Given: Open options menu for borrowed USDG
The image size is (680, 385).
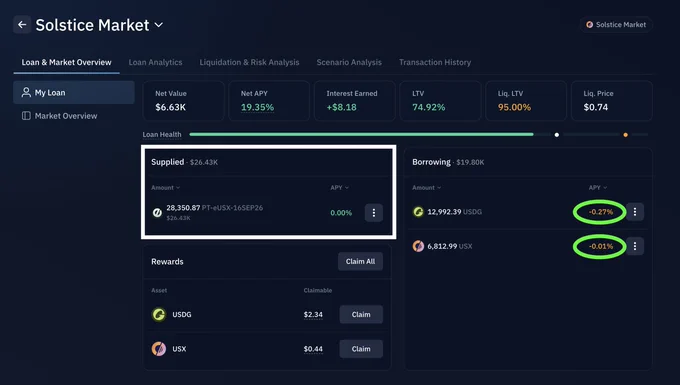Looking at the screenshot, I should (x=635, y=212).
